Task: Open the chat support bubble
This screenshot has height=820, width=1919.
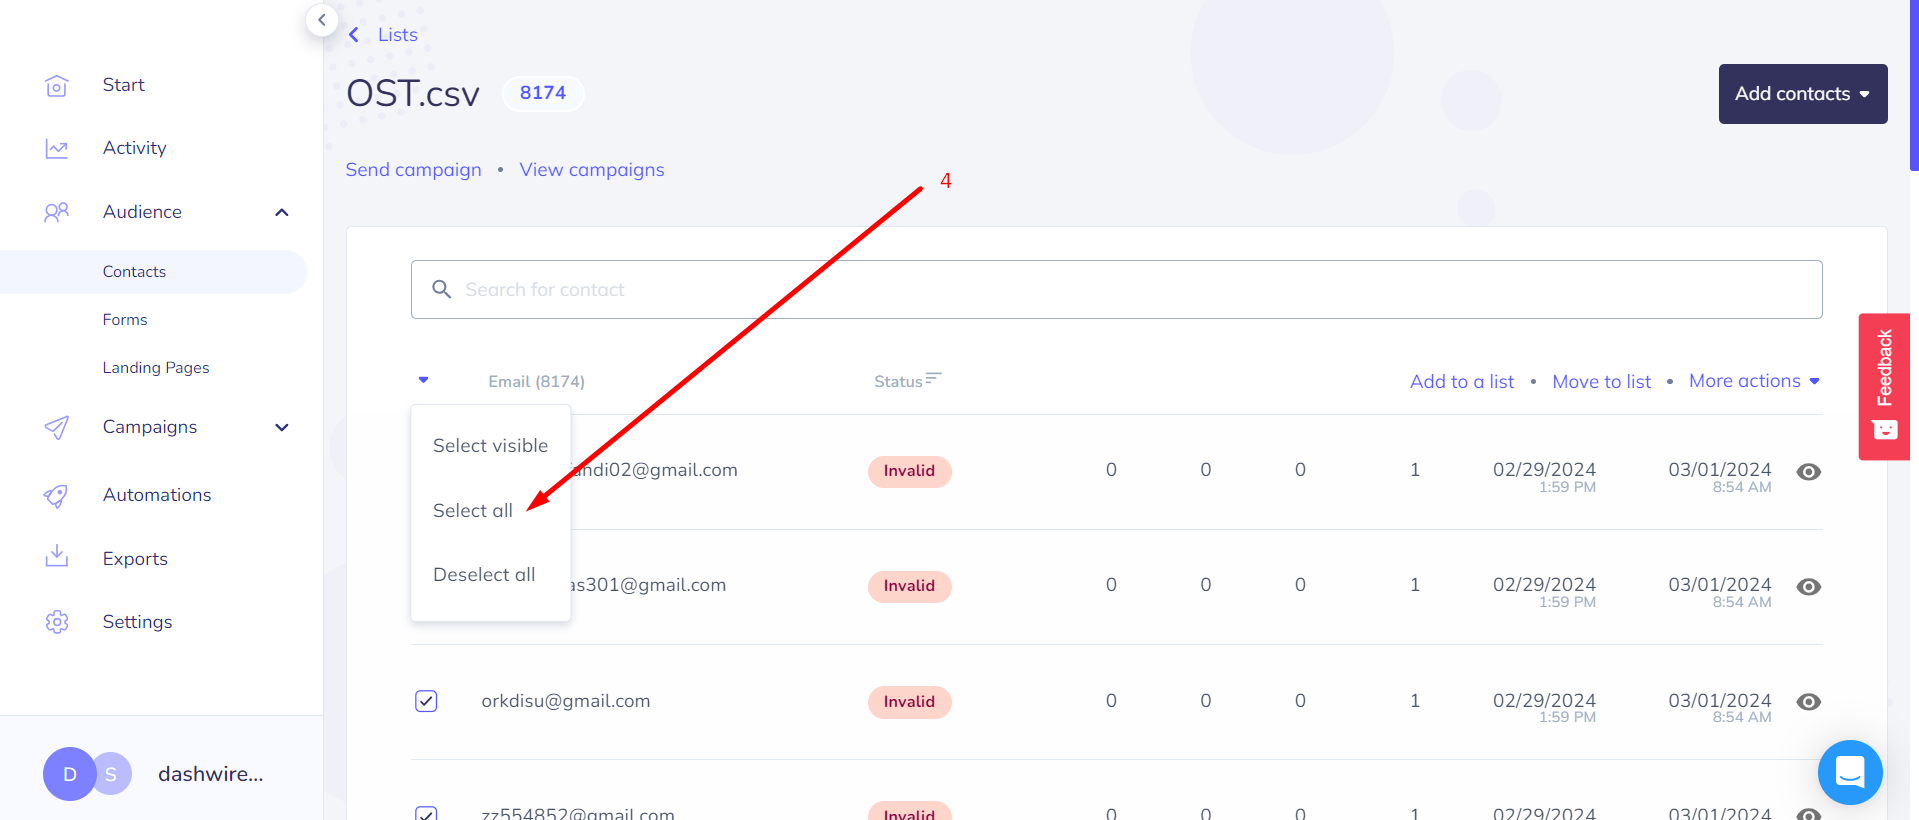Action: 1850,772
